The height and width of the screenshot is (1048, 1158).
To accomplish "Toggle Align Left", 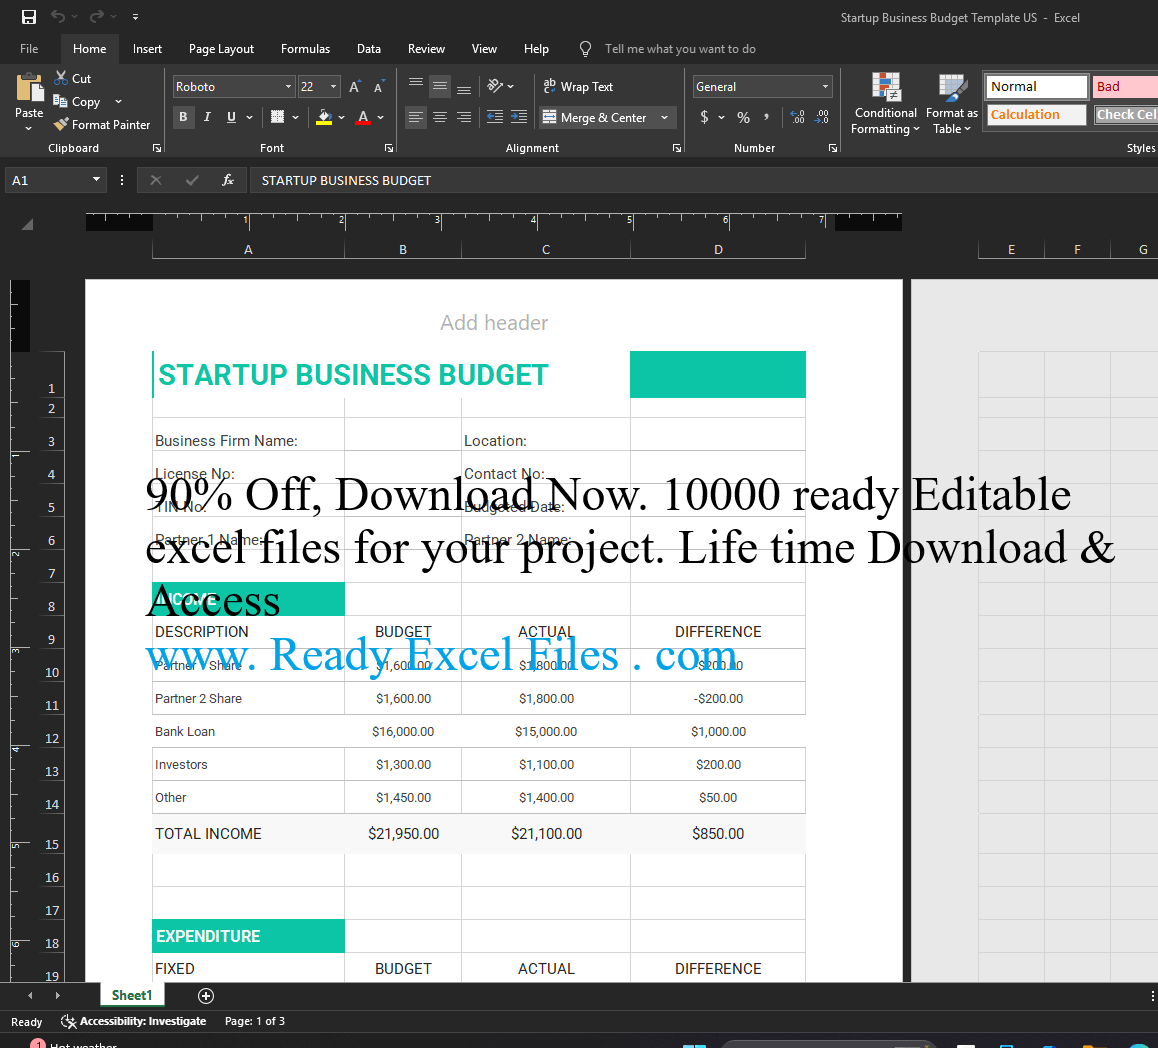I will pyautogui.click(x=416, y=117).
